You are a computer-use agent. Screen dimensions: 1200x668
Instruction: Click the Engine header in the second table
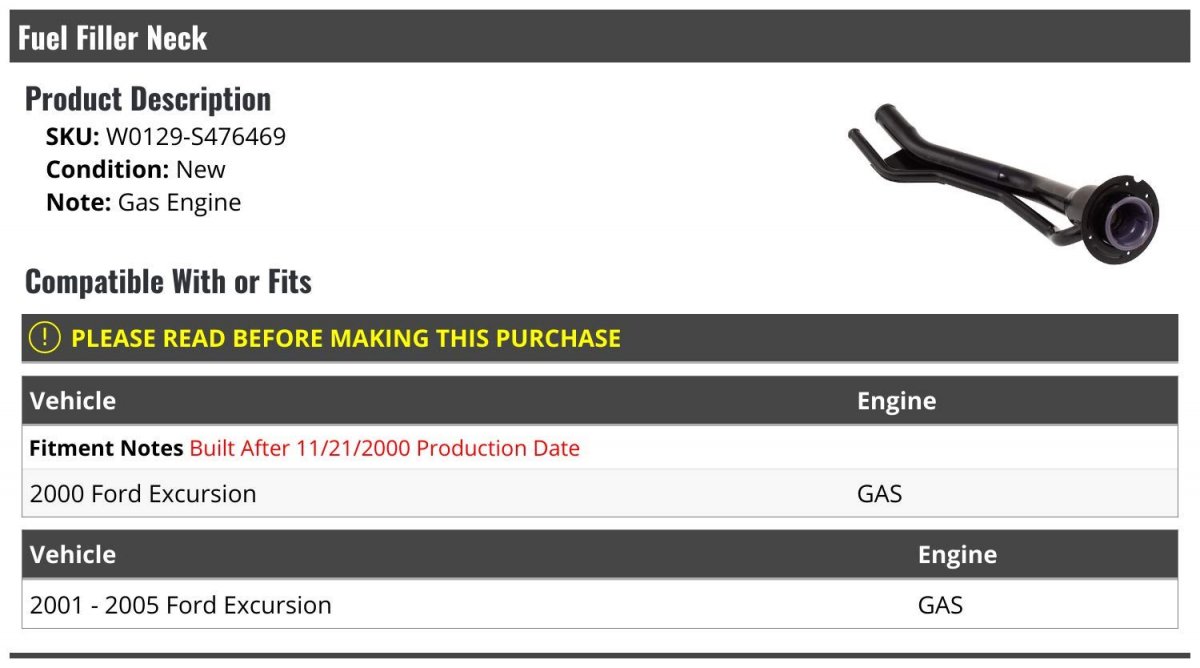tap(957, 555)
